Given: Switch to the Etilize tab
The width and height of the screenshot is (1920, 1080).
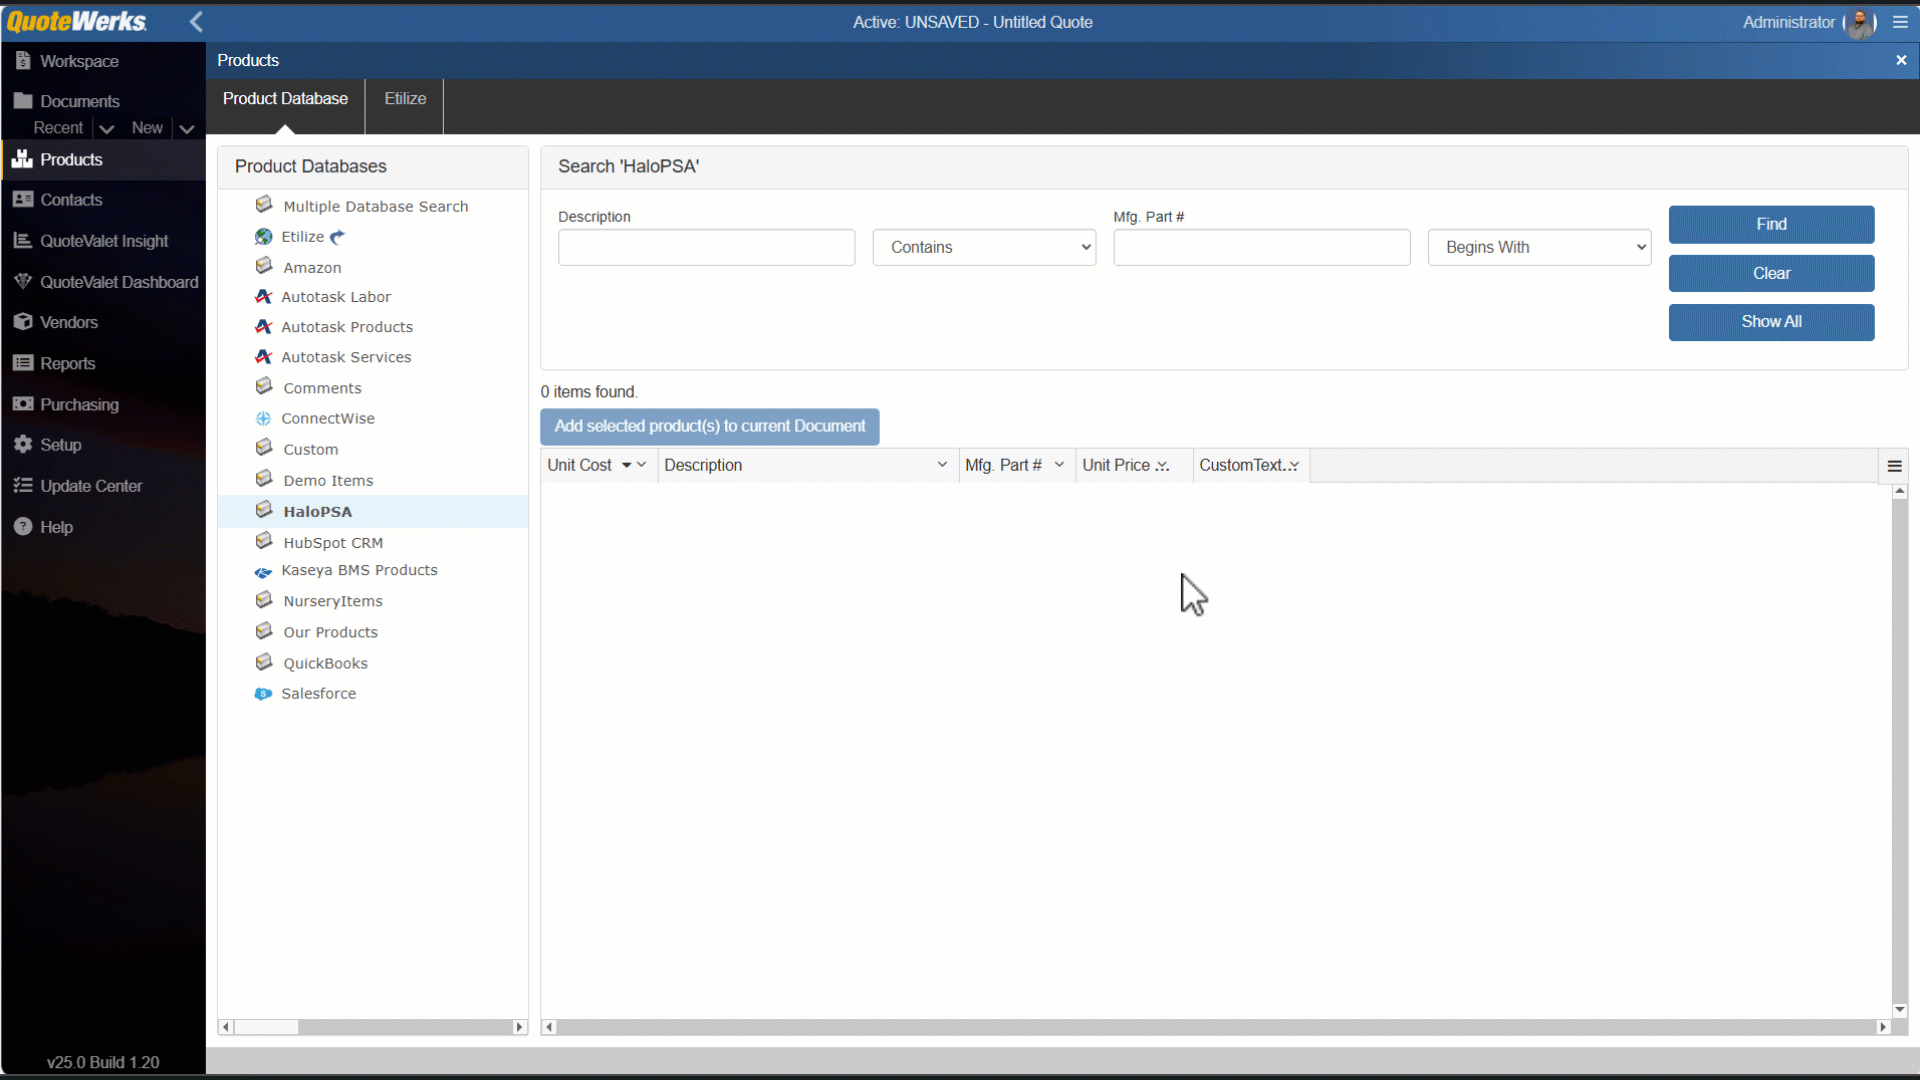Looking at the screenshot, I should [405, 99].
